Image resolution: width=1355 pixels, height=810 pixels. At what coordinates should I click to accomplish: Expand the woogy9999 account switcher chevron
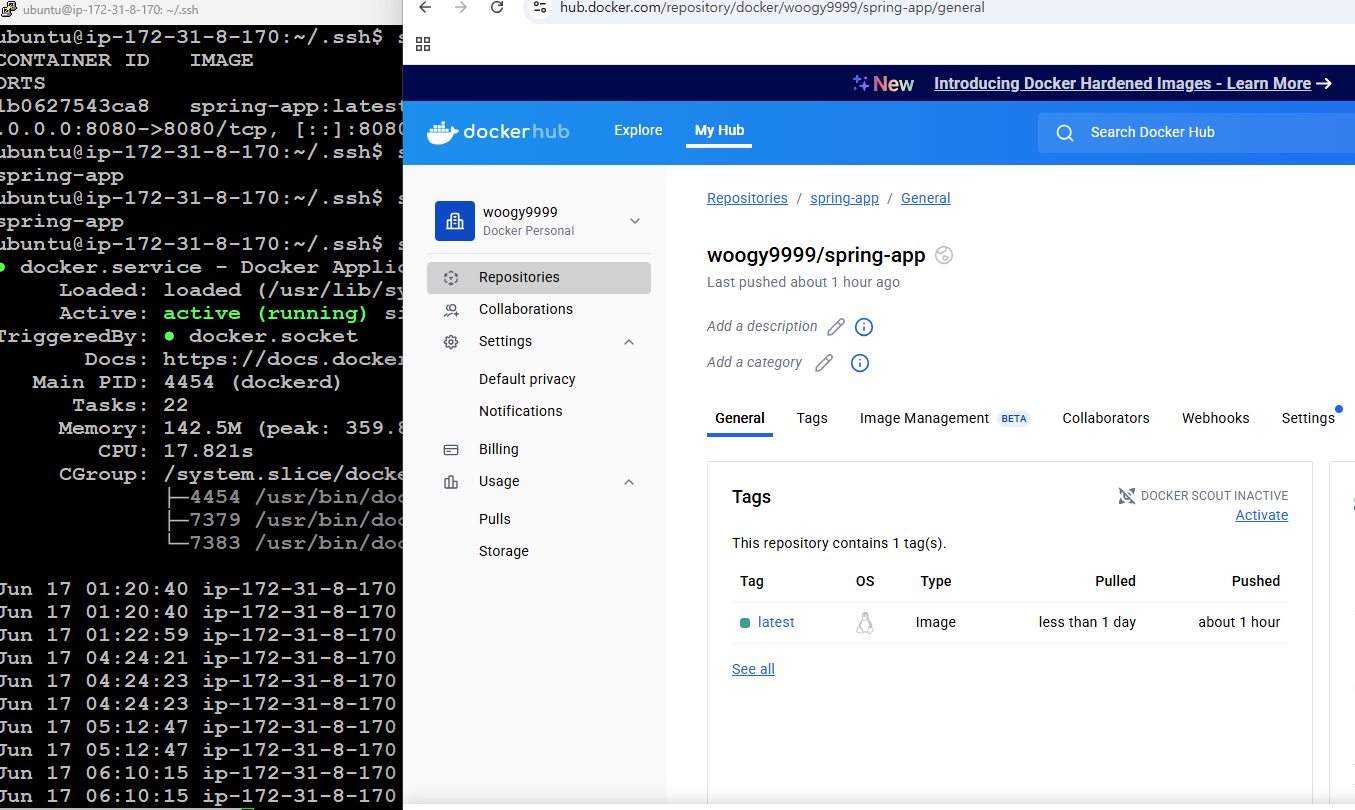coord(634,221)
